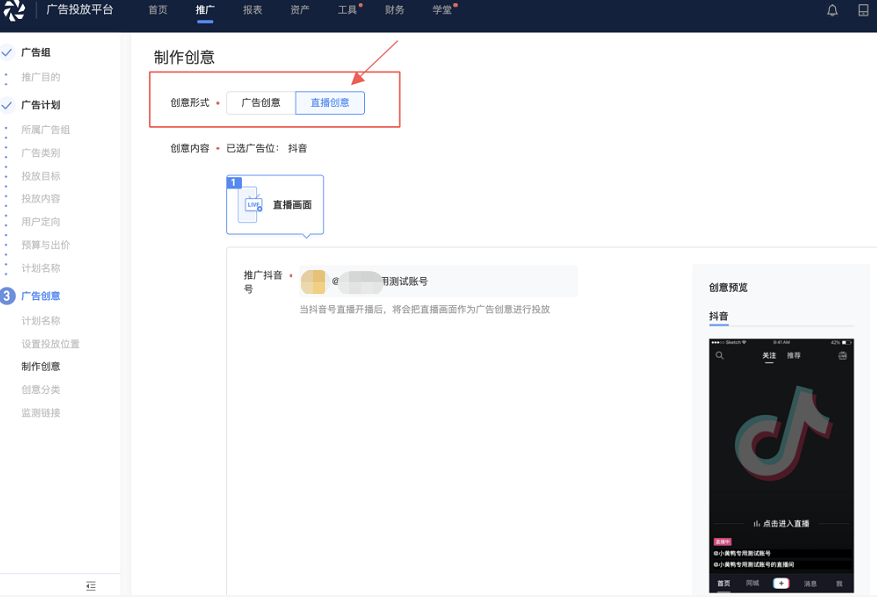Image resolution: width=877 pixels, height=597 pixels.
Task: Jump to 监测链接 in sidebar
Action: coord(41,413)
